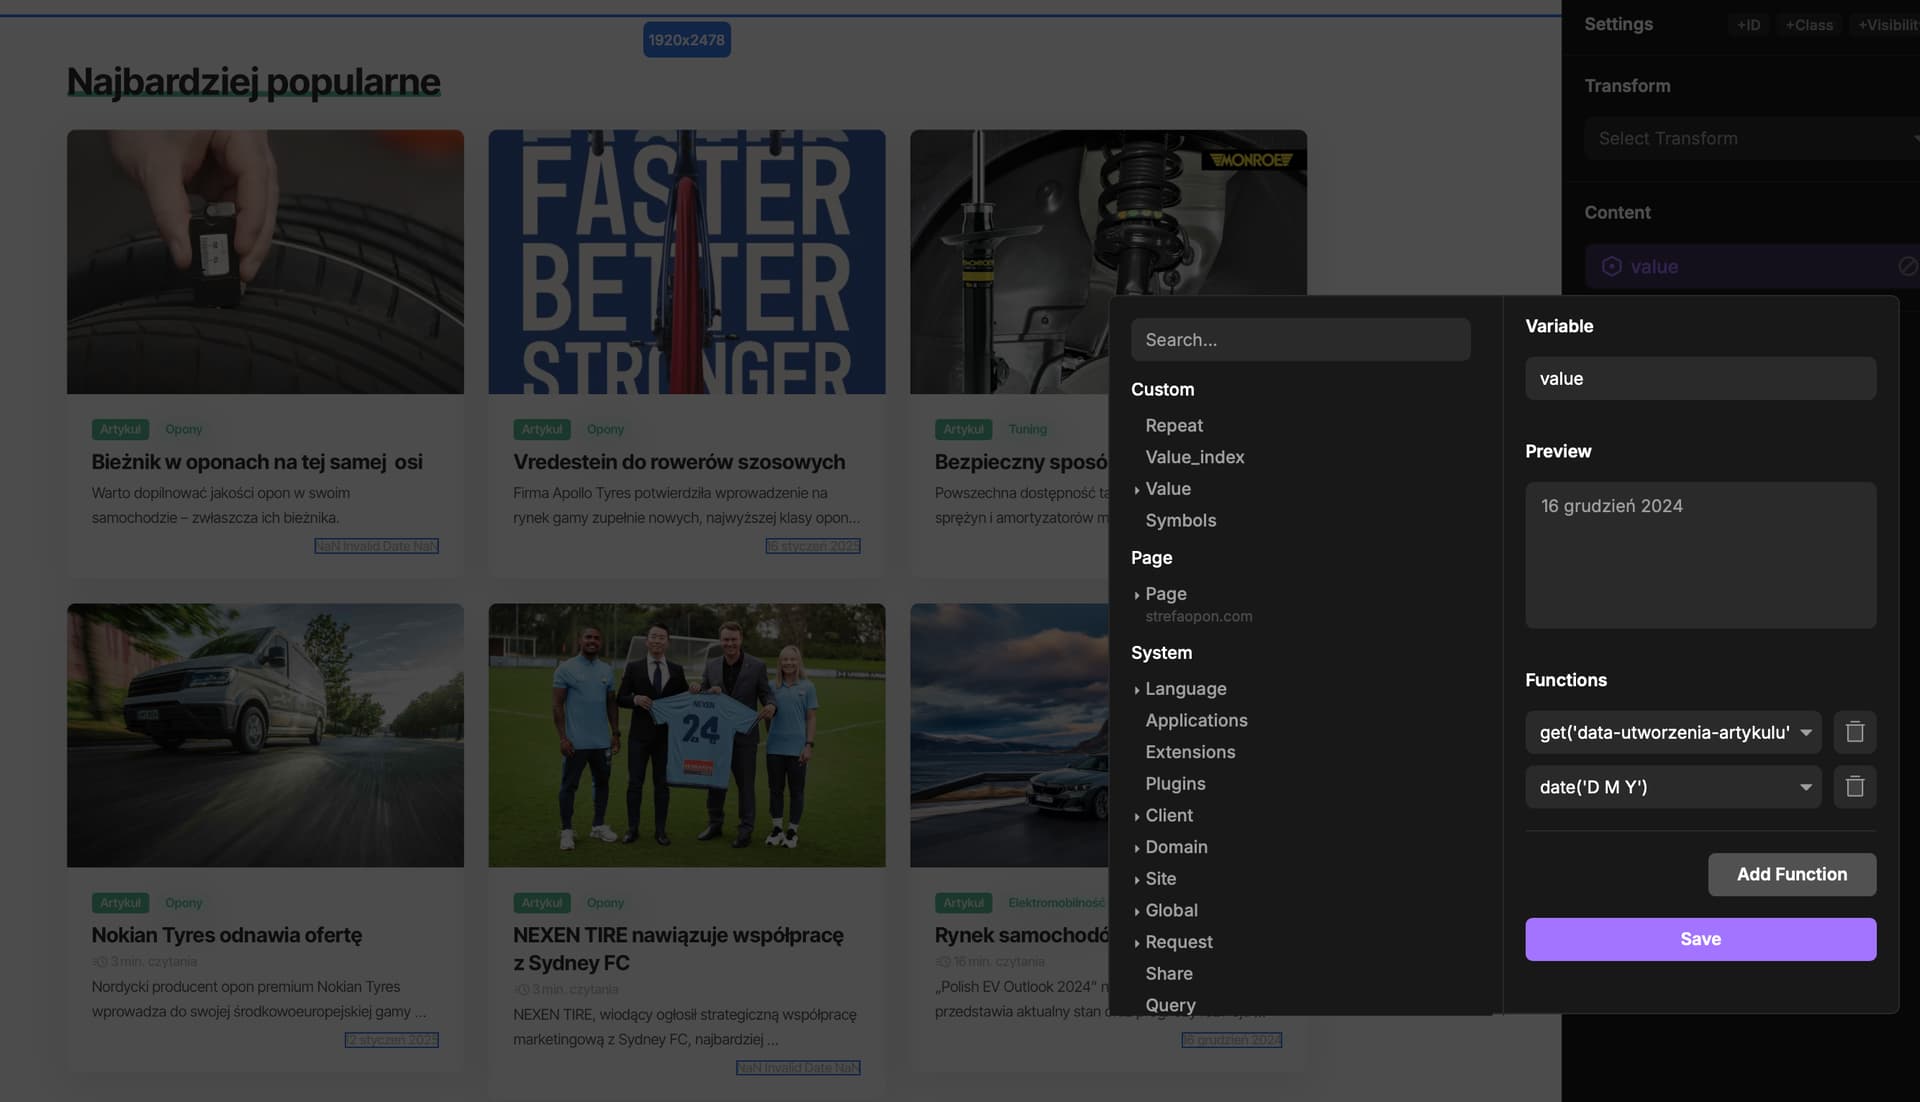This screenshot has height=1102, width=1920.
Task: Click the +ID settings button
Action: (1748, 25)
